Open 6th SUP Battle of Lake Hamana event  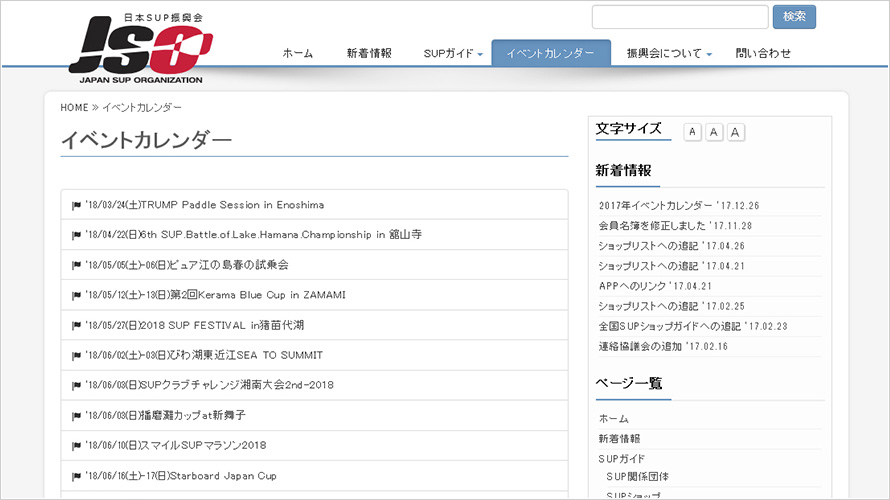pyautogui.click(x=253, y=234)
